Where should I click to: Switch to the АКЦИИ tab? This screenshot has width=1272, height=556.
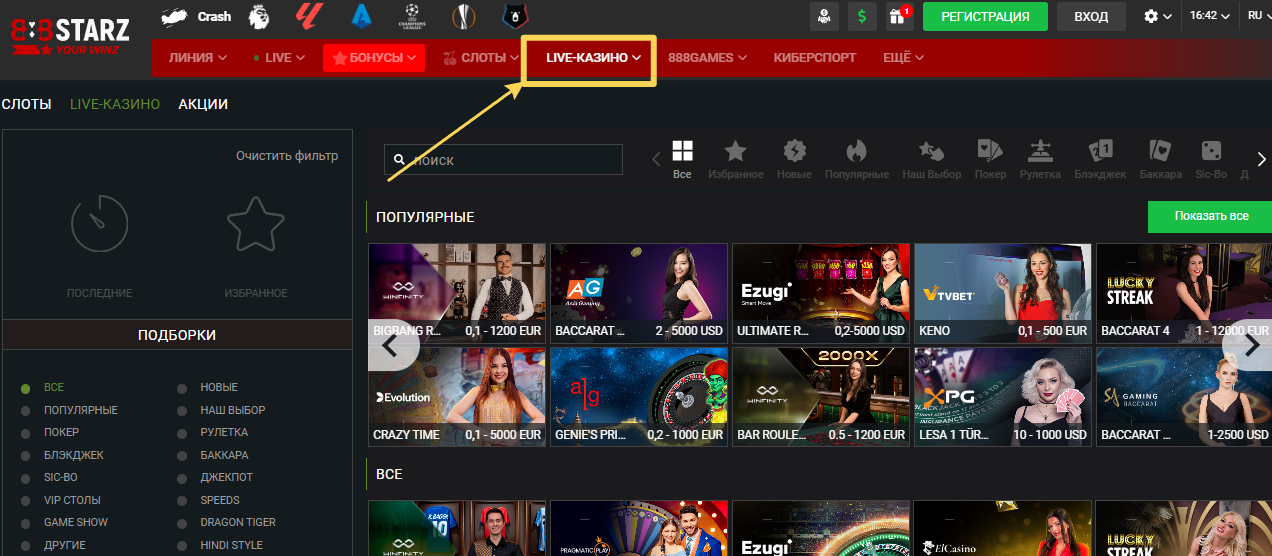coord(203,104)
